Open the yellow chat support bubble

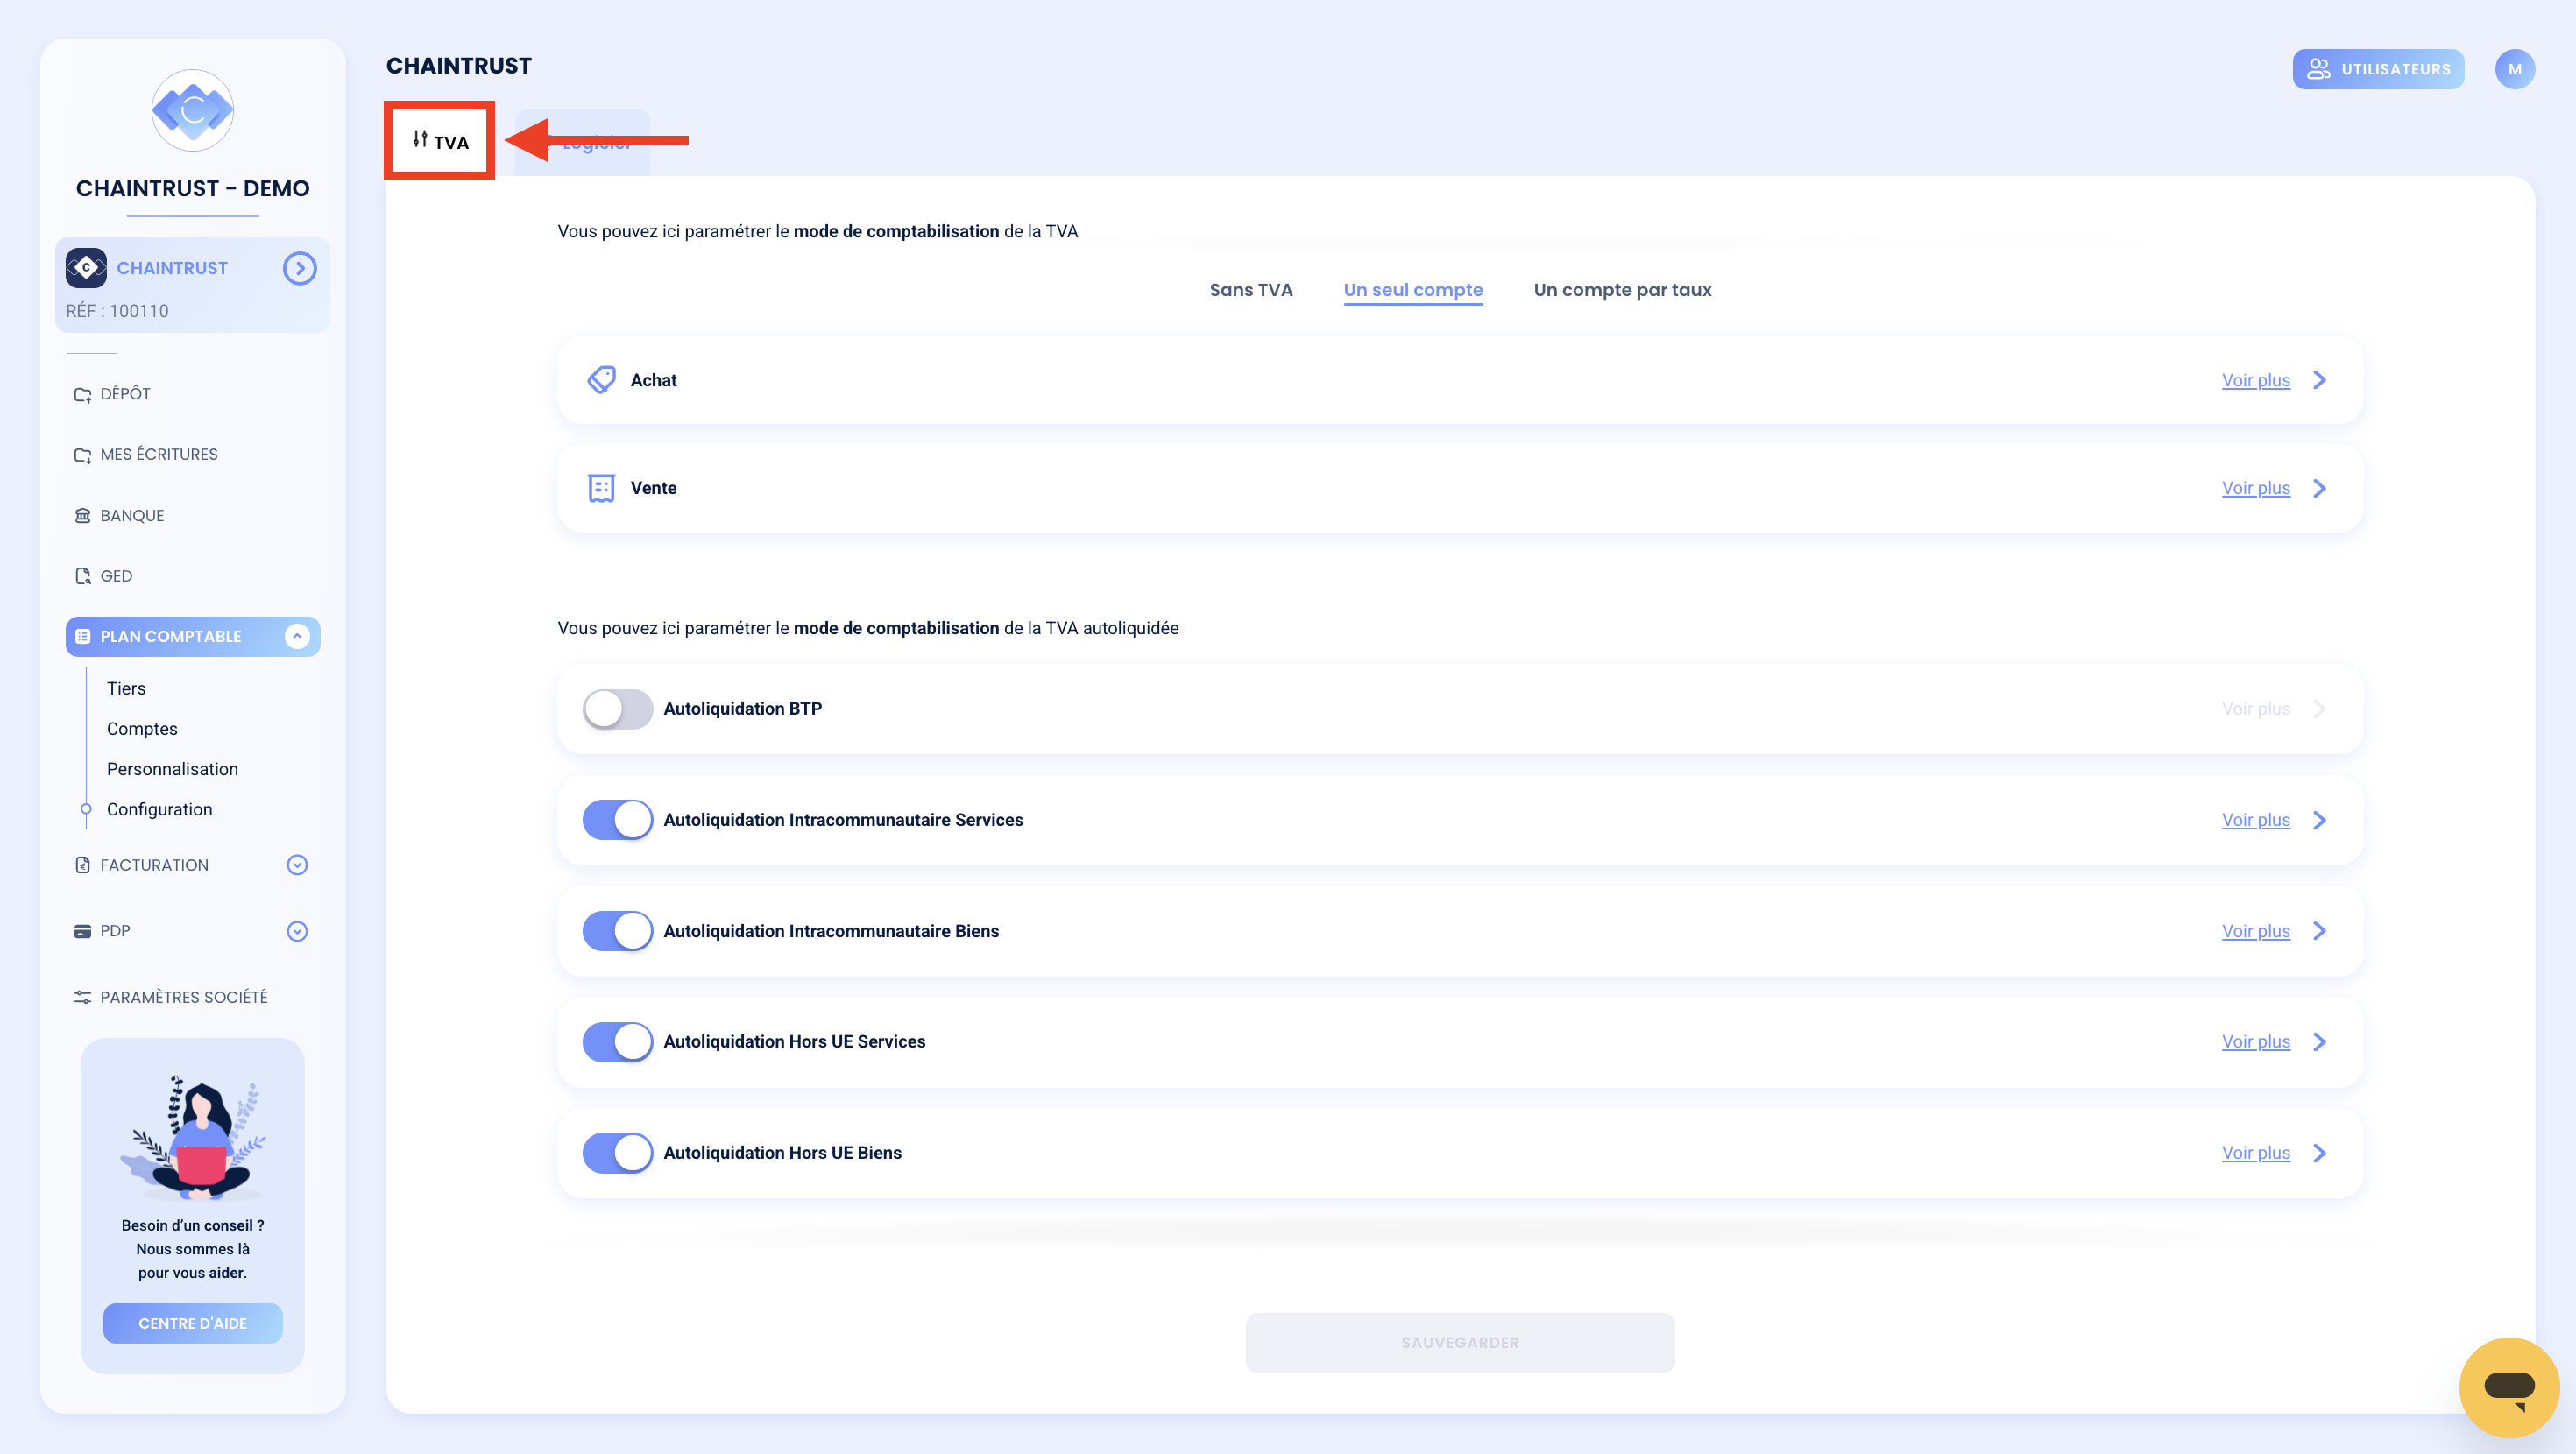click(2509, 1387)
